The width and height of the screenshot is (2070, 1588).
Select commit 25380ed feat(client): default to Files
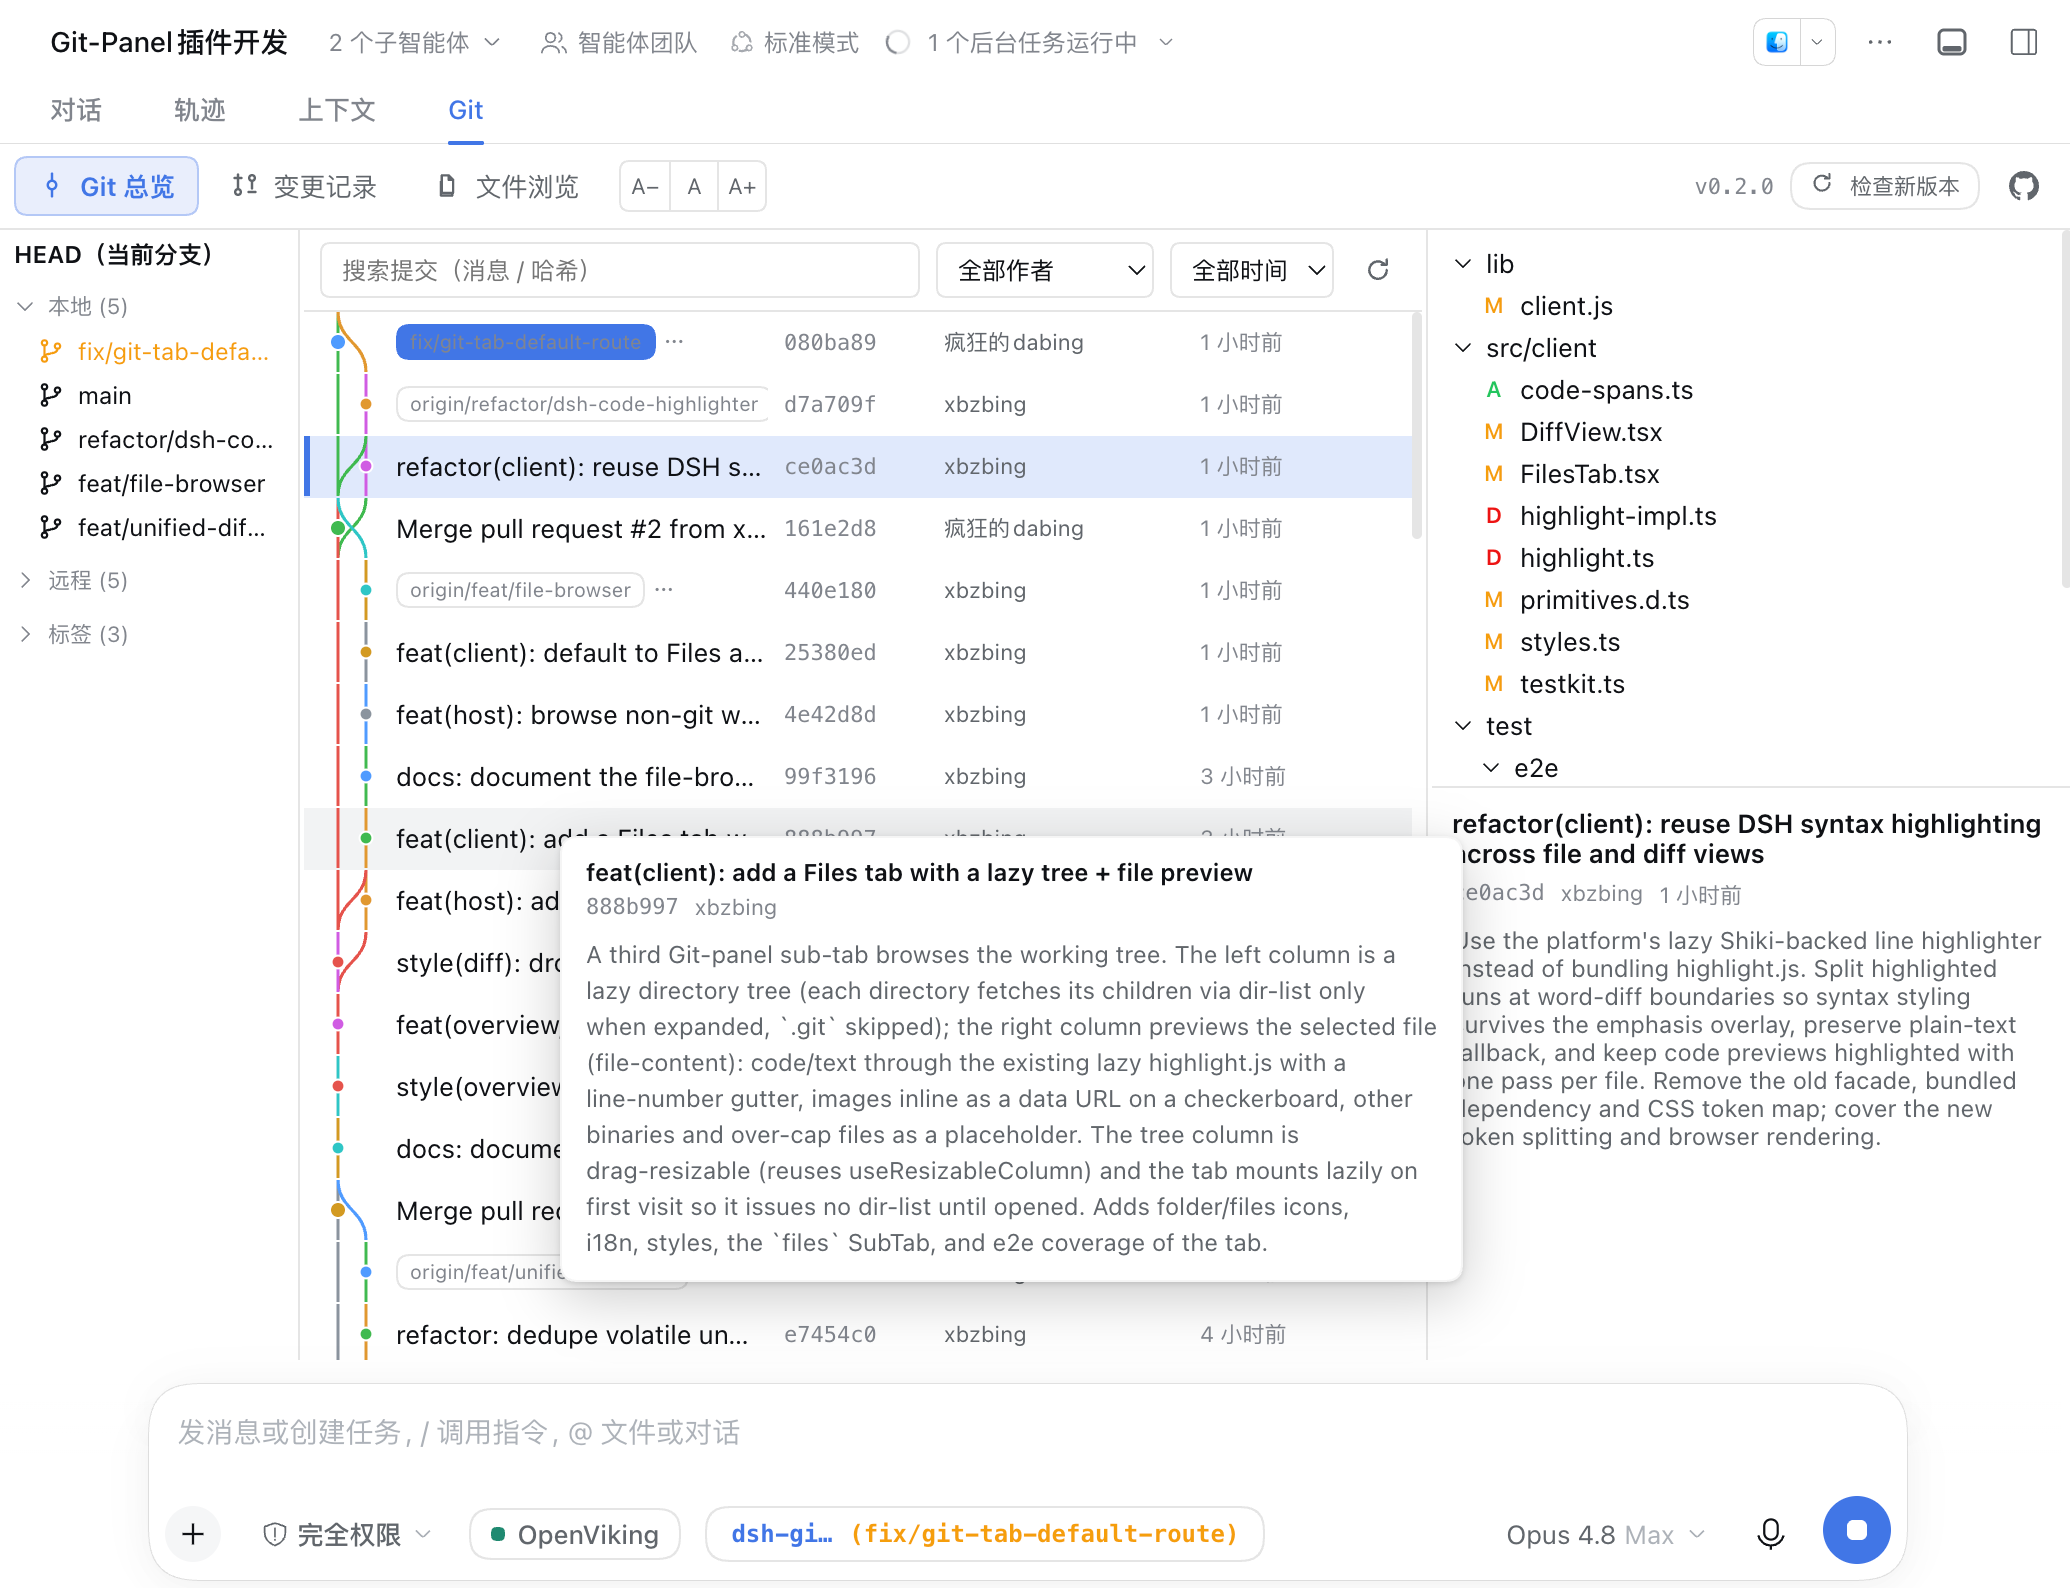tap(858, 653)
